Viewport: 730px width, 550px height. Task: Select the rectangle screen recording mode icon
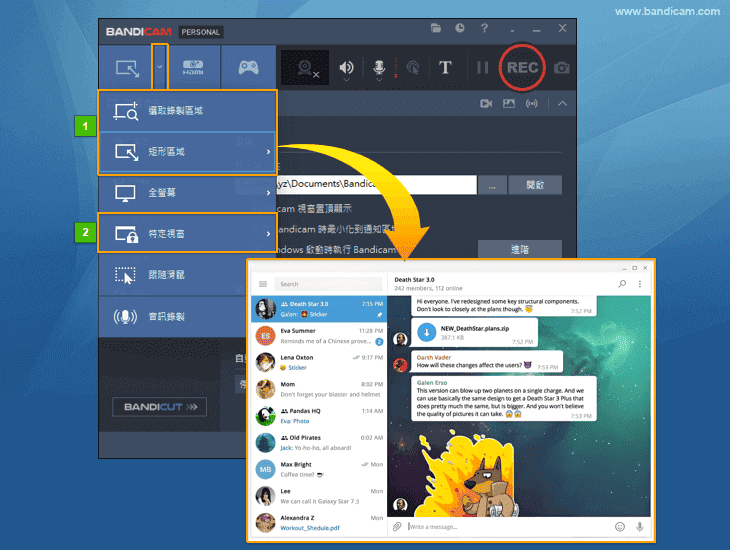coord(127,68)
